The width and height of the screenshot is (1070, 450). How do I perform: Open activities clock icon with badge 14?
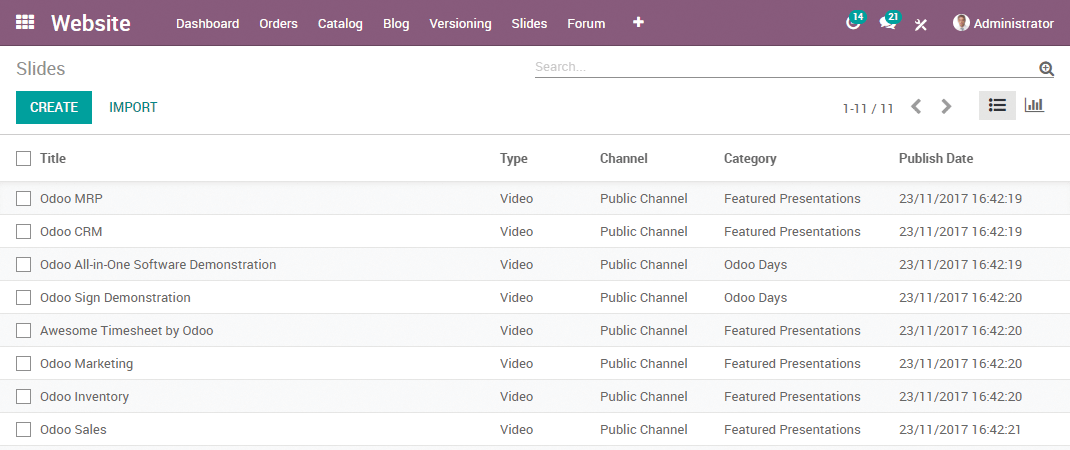point(853,23)
